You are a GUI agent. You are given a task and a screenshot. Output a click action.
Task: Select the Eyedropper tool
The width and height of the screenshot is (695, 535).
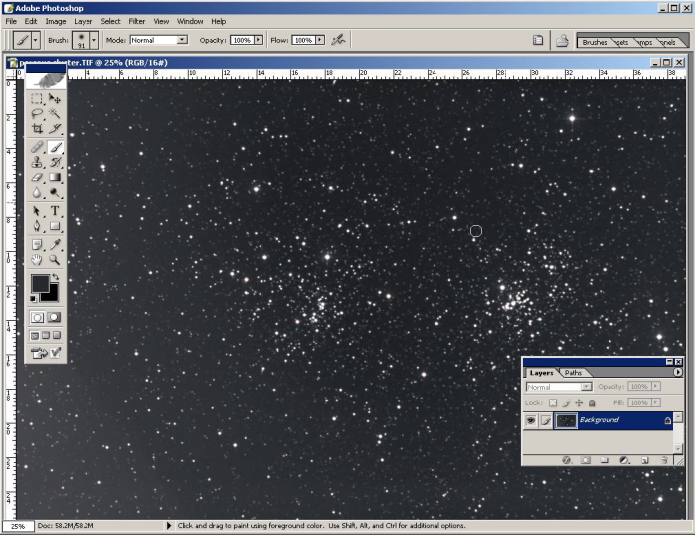[x=55, y=244]
